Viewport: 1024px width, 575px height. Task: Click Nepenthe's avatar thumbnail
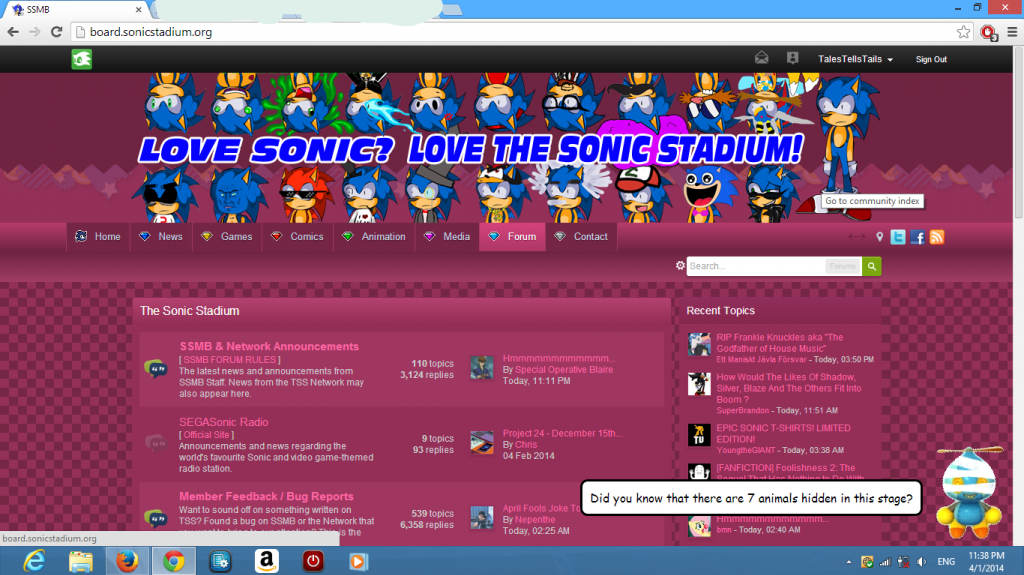pyautogui.click(x=482, y=518)
